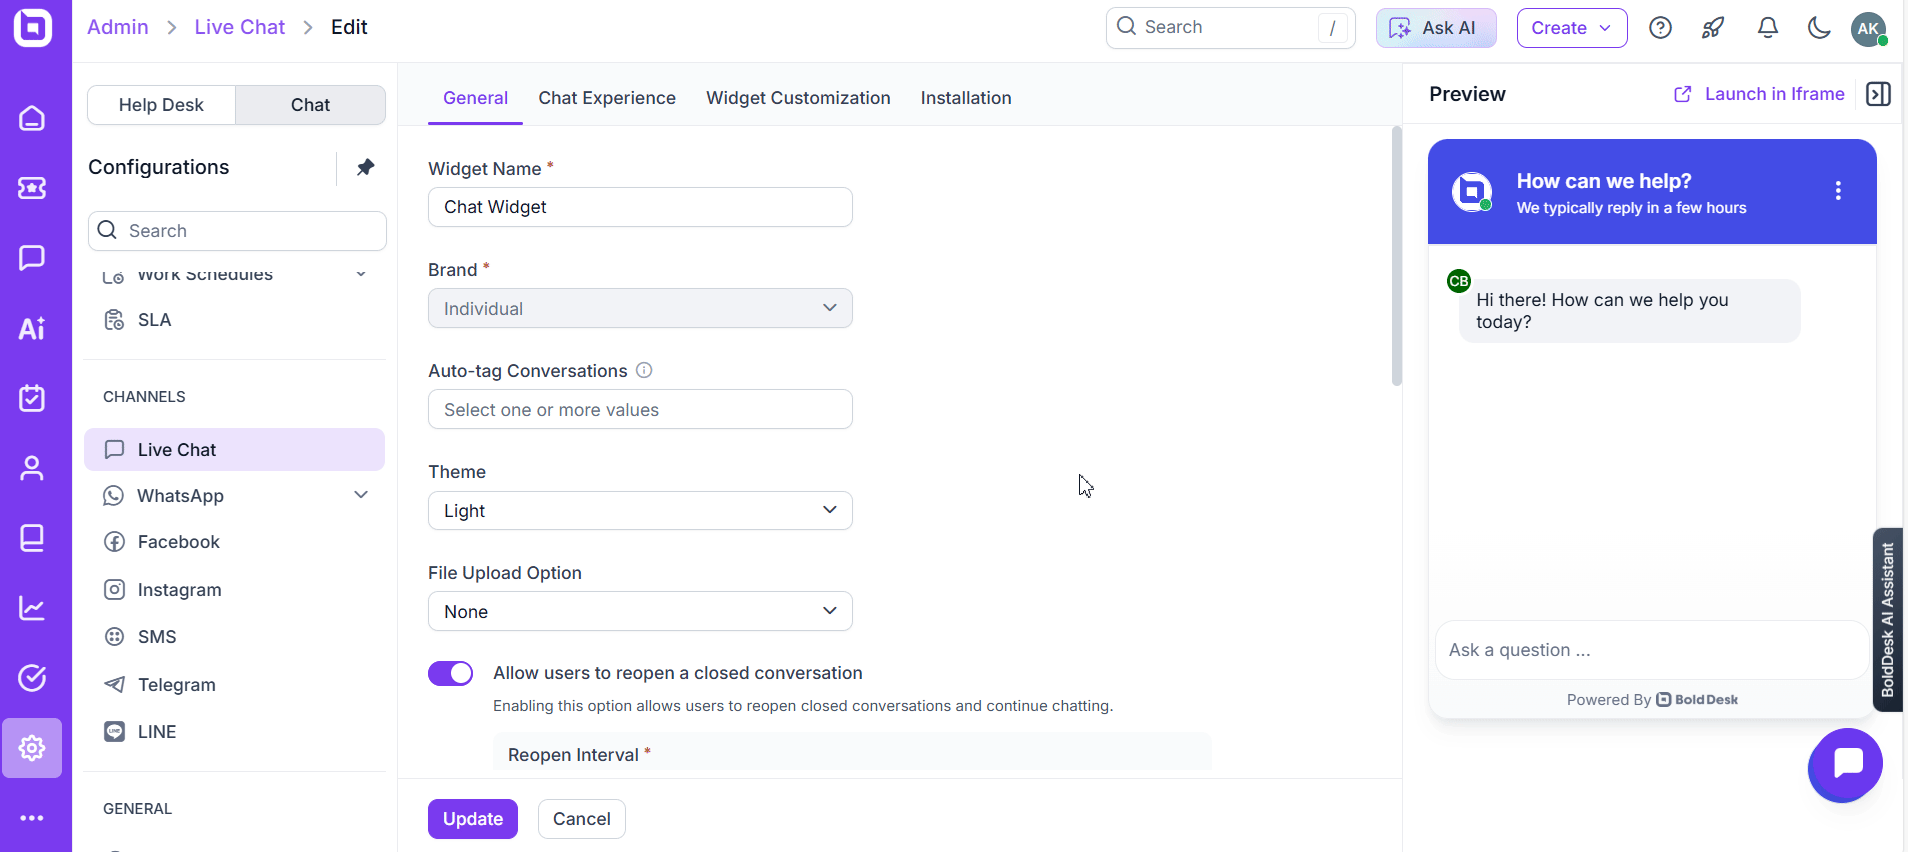This screenshot has width=1908, height=852.
Task: Switch to Chat Experience tab
Action: (607, 98)
